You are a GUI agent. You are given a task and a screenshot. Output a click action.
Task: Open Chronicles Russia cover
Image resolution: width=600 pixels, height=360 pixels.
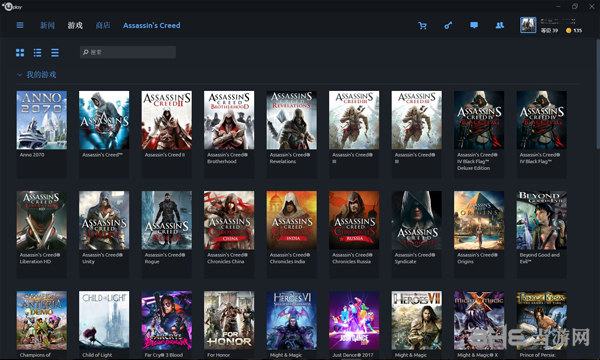pyautogui.click(x=354, y=220)
